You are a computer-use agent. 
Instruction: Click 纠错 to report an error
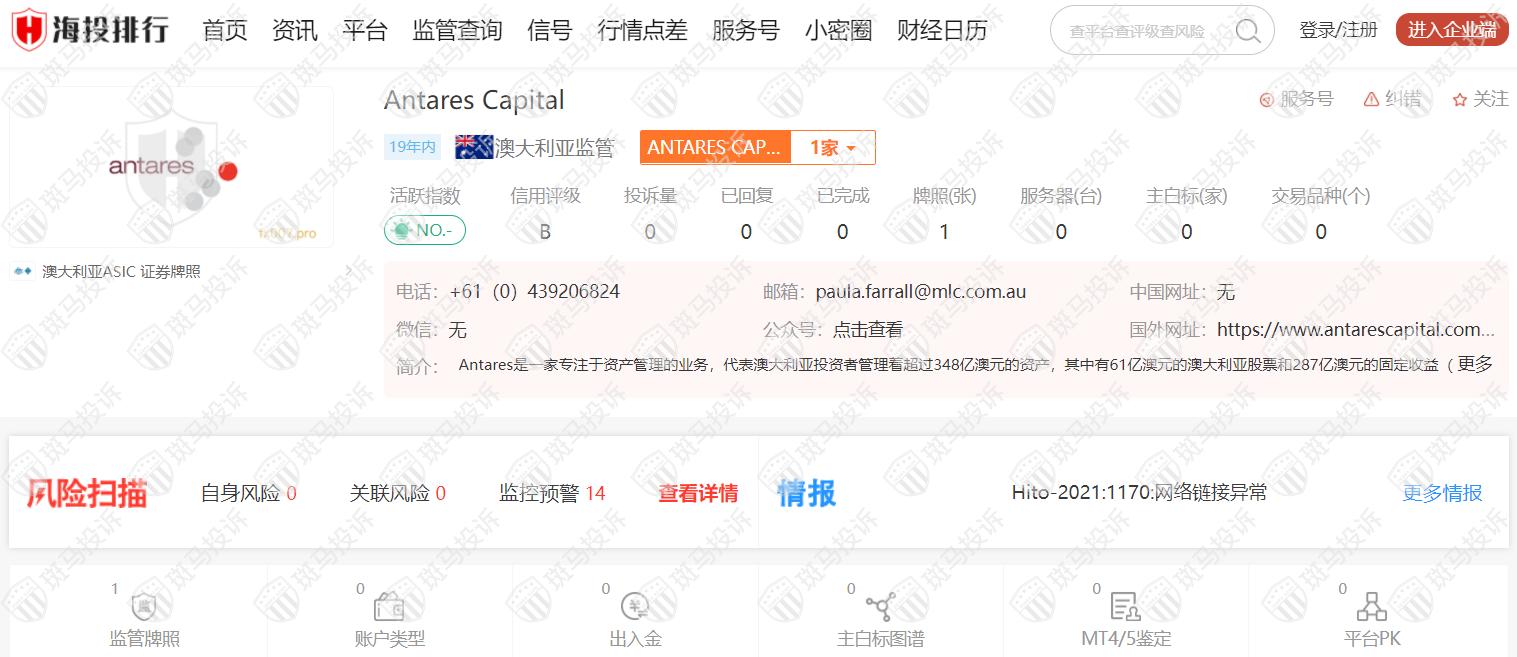[1392, 99]
